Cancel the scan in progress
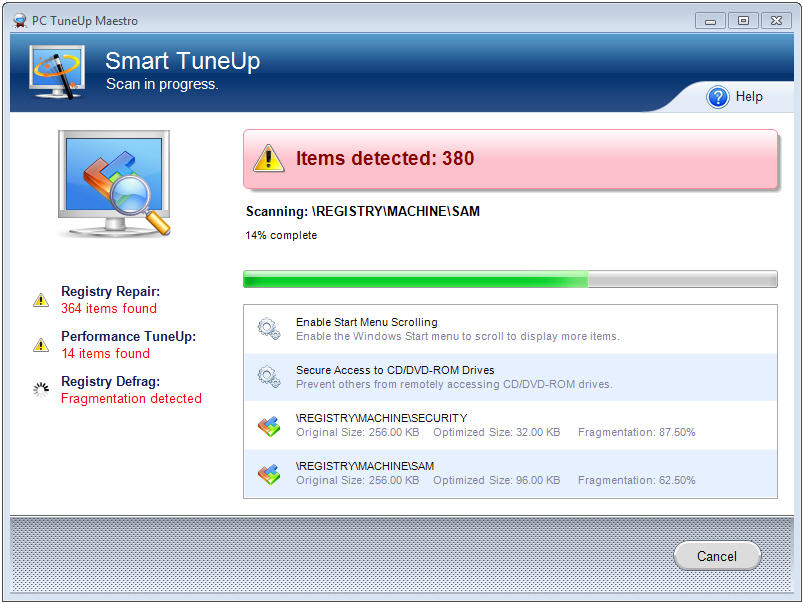 pos(716,556)
